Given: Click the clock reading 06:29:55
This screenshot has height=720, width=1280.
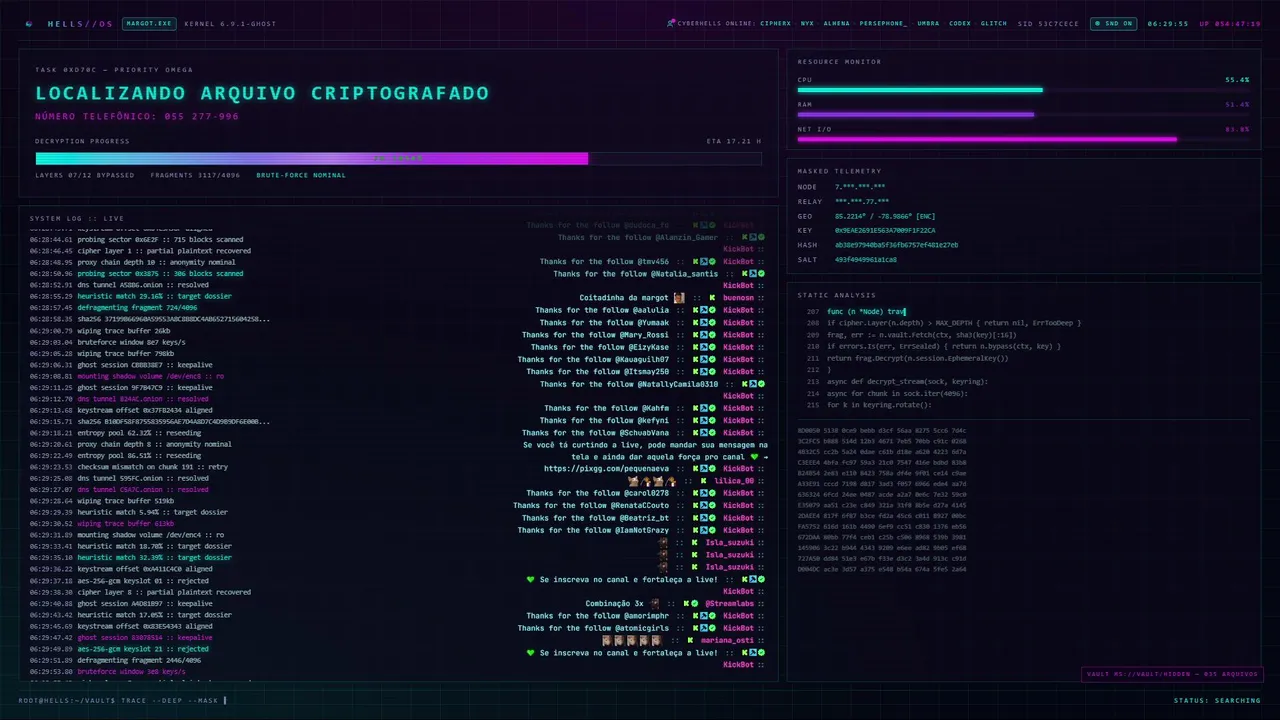Looking at the screenshot, I should click(x=1168, y=23).
